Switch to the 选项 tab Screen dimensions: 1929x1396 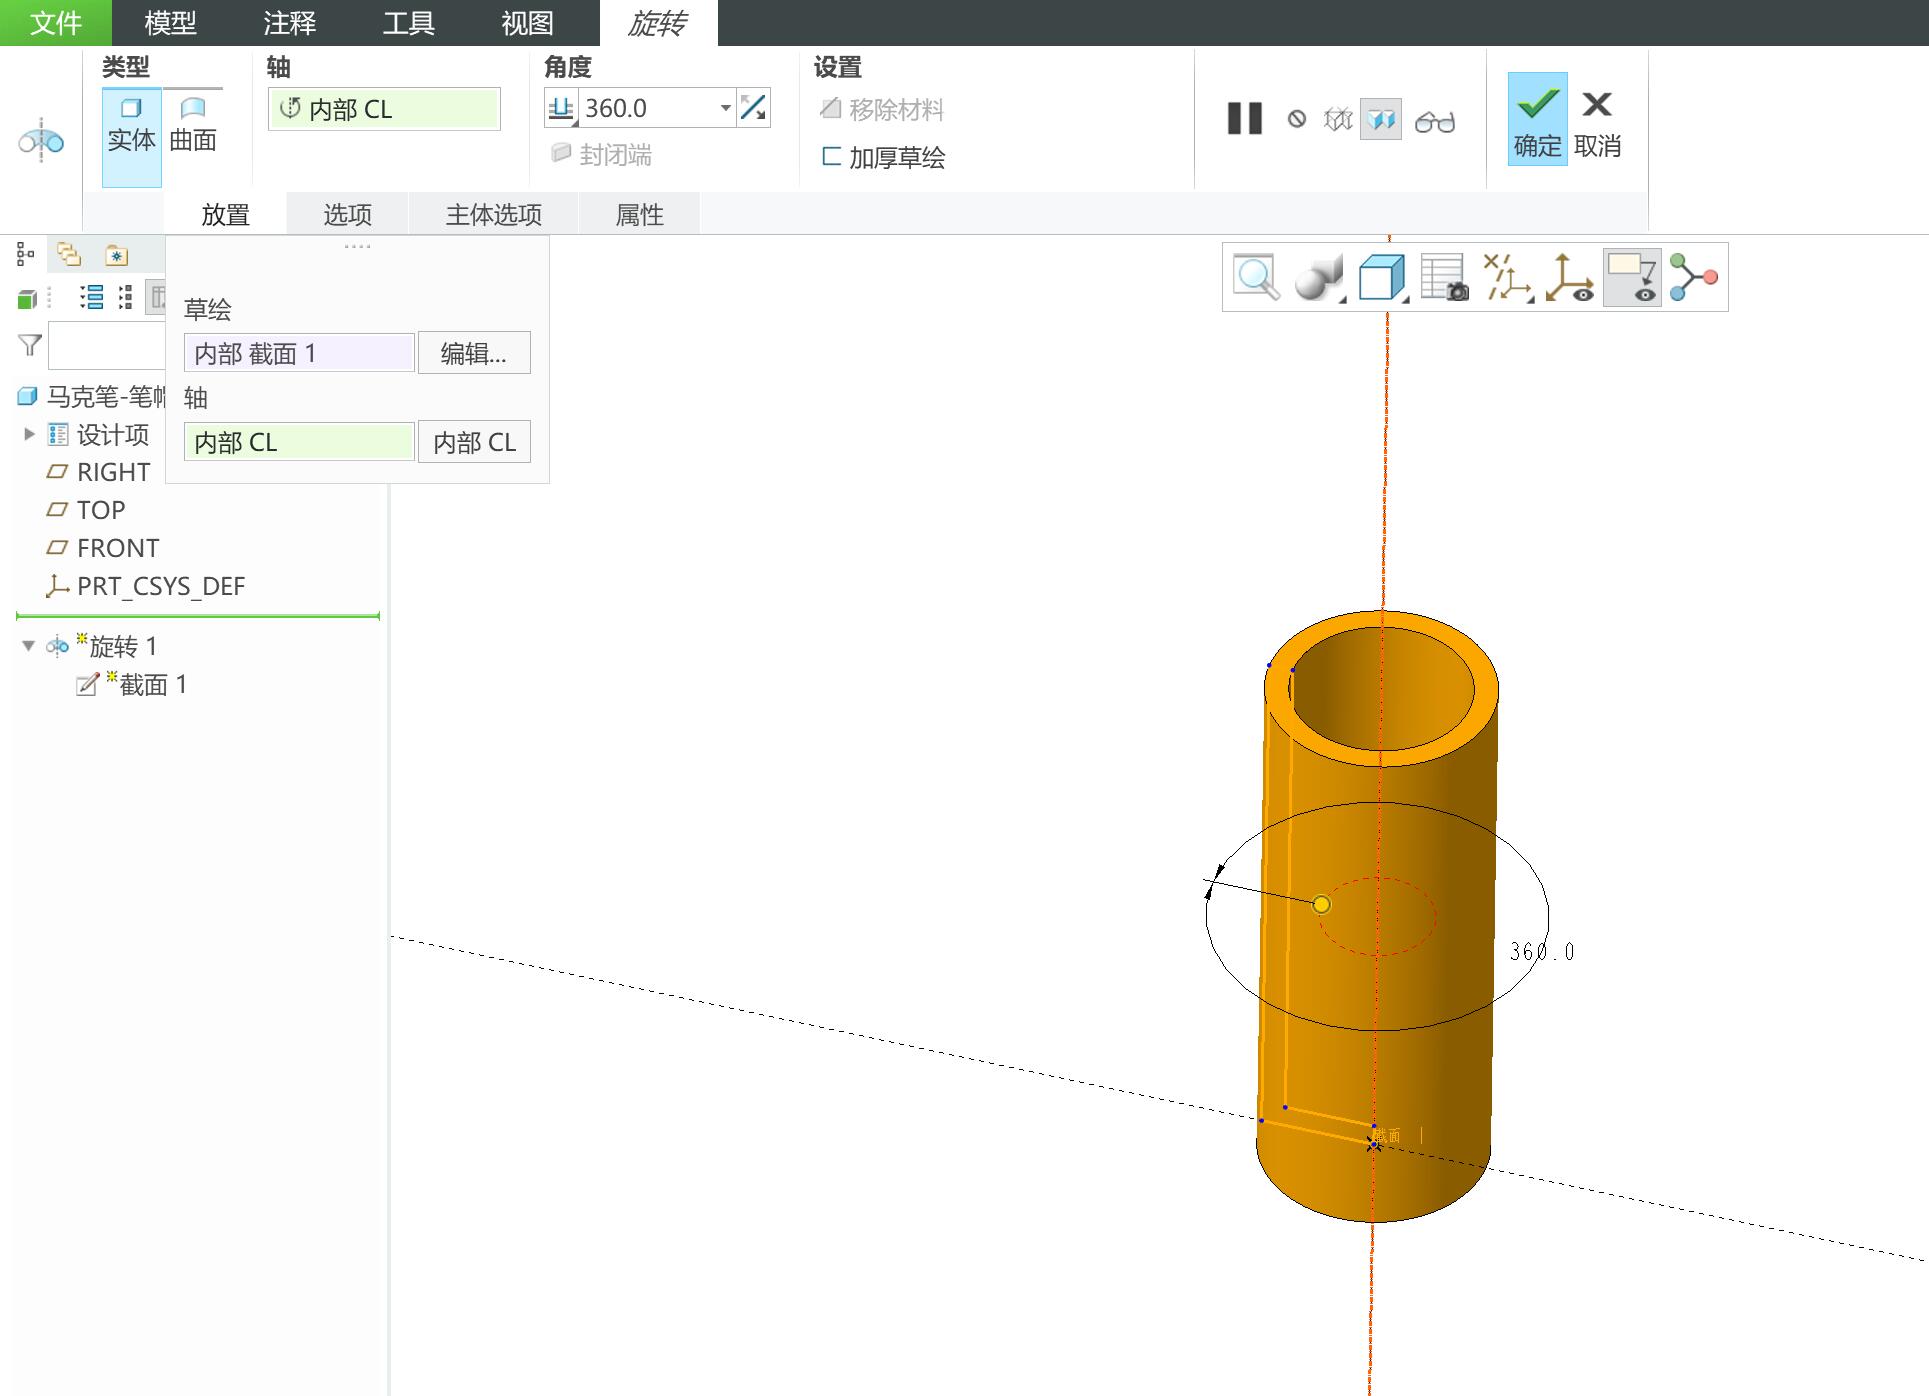[347, 214]
